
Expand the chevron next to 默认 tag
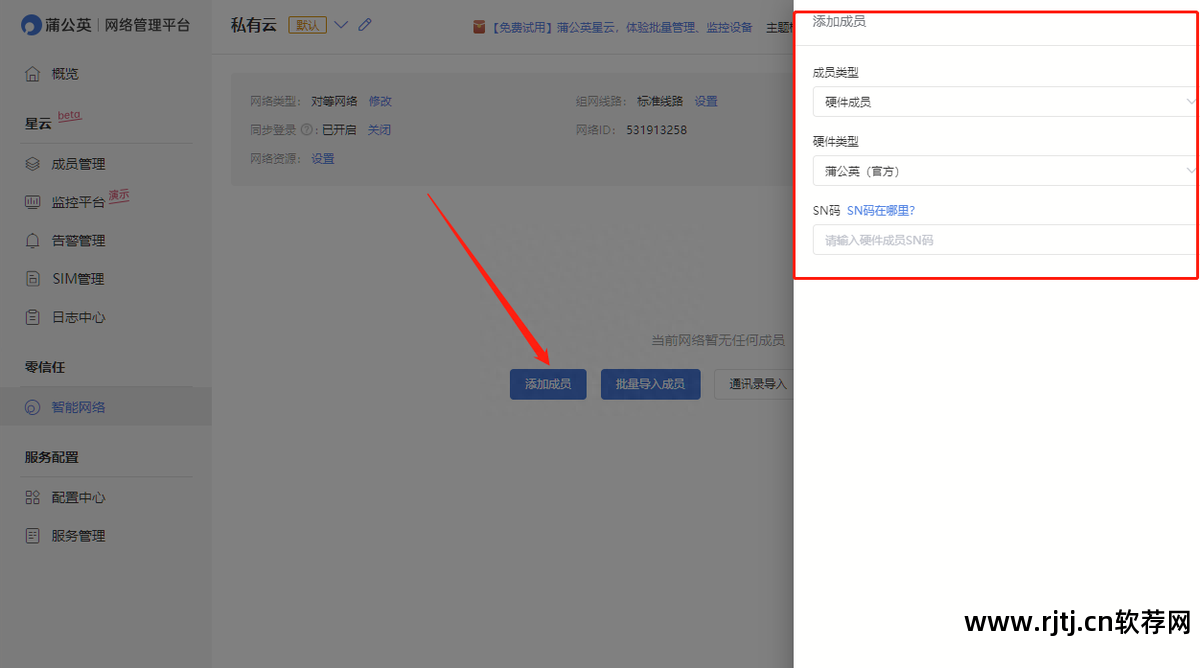341,25
